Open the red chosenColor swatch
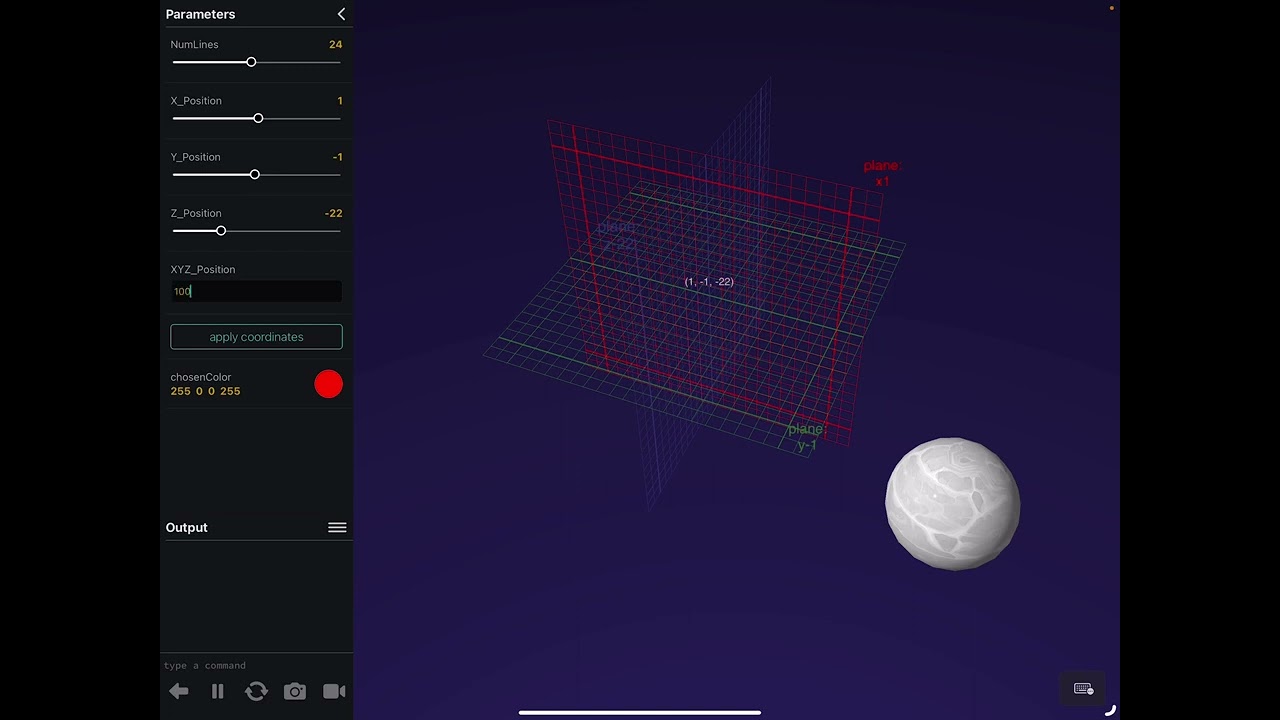 coord(328,384)
